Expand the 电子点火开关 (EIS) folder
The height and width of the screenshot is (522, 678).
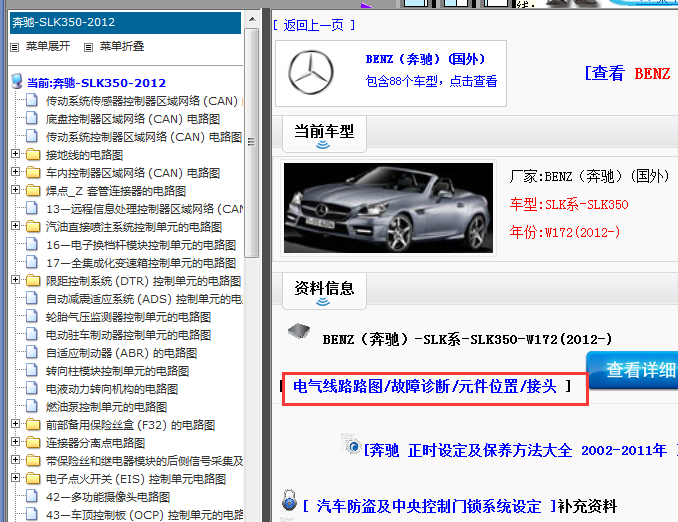(x=16, y=477)
